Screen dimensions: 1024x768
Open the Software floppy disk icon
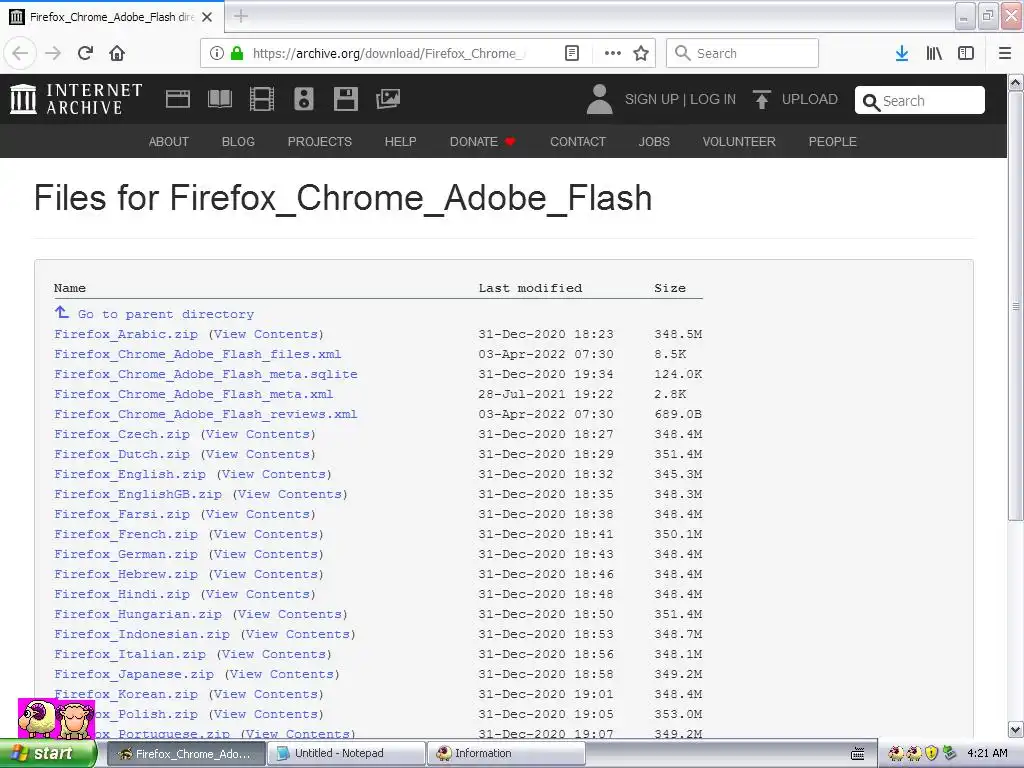tap(345, 99)
